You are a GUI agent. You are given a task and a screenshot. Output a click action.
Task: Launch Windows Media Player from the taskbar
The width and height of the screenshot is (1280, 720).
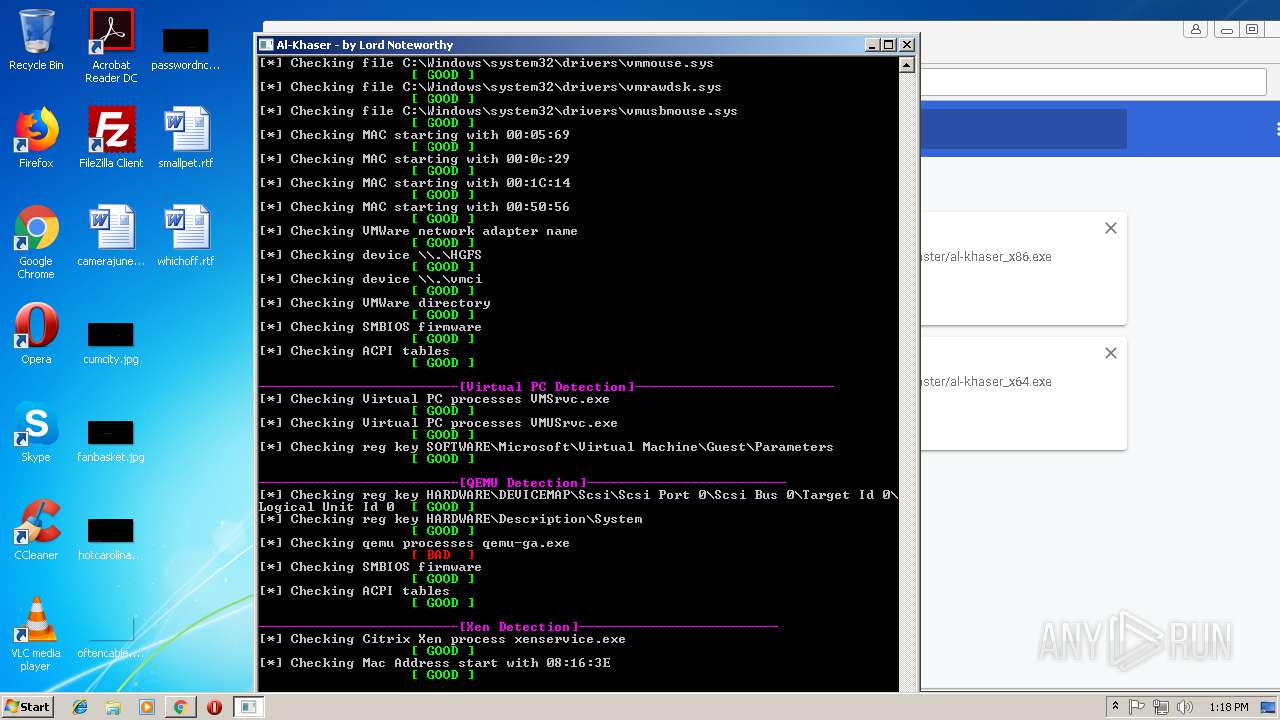click(x=147, y=707)
